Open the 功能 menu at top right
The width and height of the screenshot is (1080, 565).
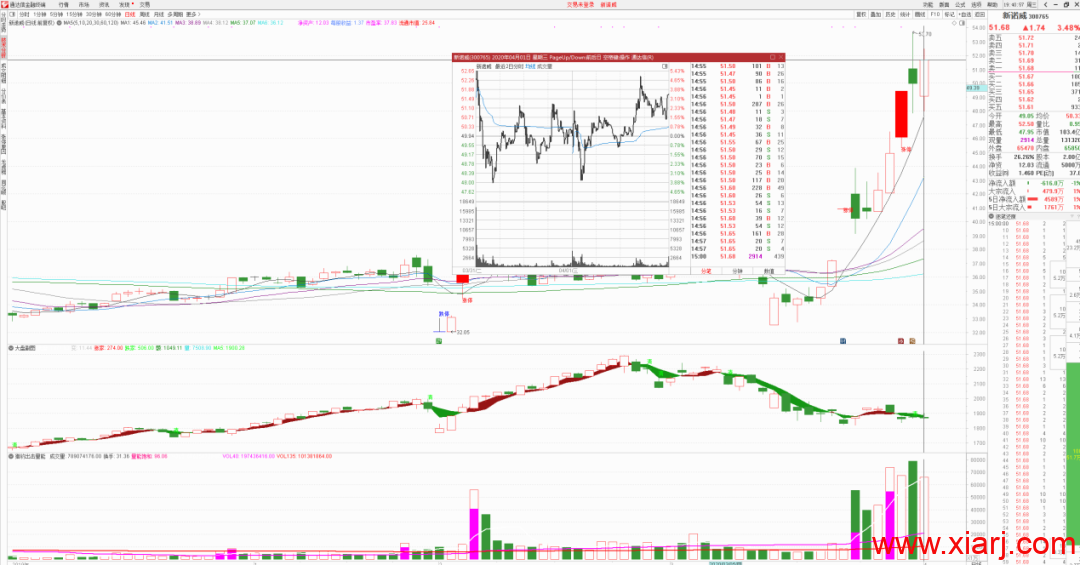(928, 5)
